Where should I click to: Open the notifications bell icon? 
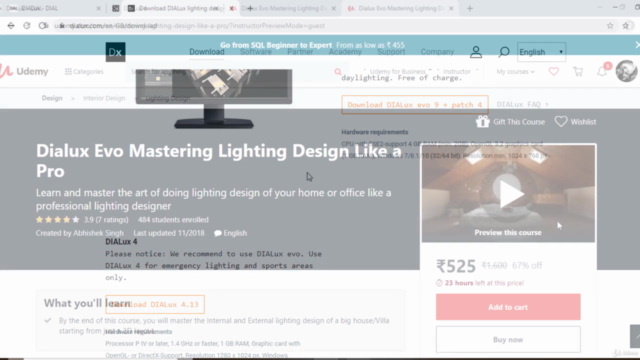[602, 72]
